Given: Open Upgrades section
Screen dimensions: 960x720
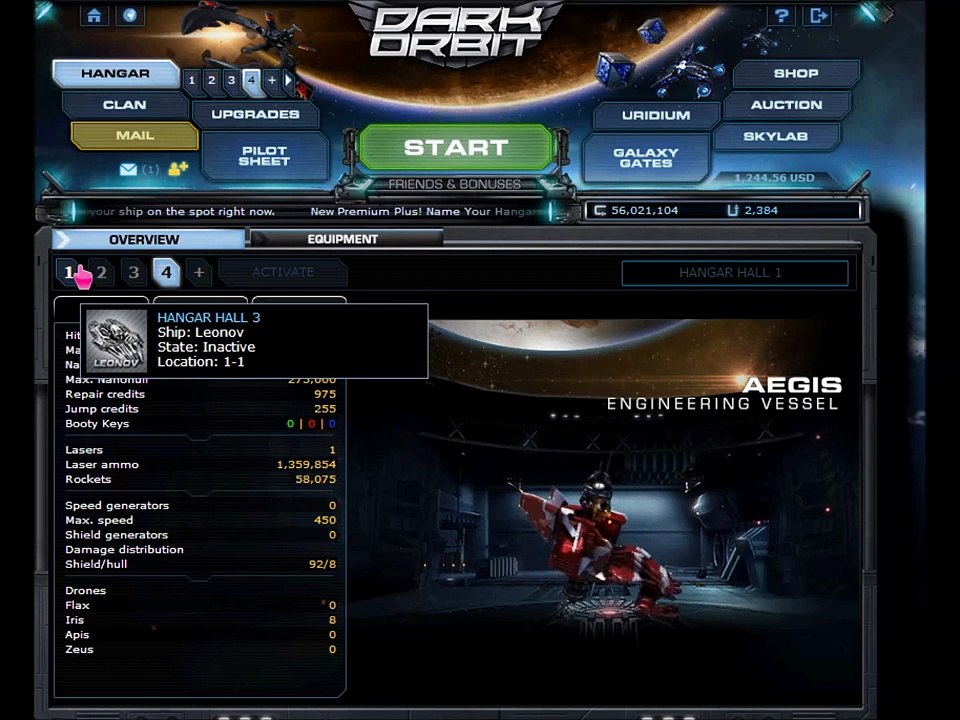Looking at the screenshot, I should 255,114.
